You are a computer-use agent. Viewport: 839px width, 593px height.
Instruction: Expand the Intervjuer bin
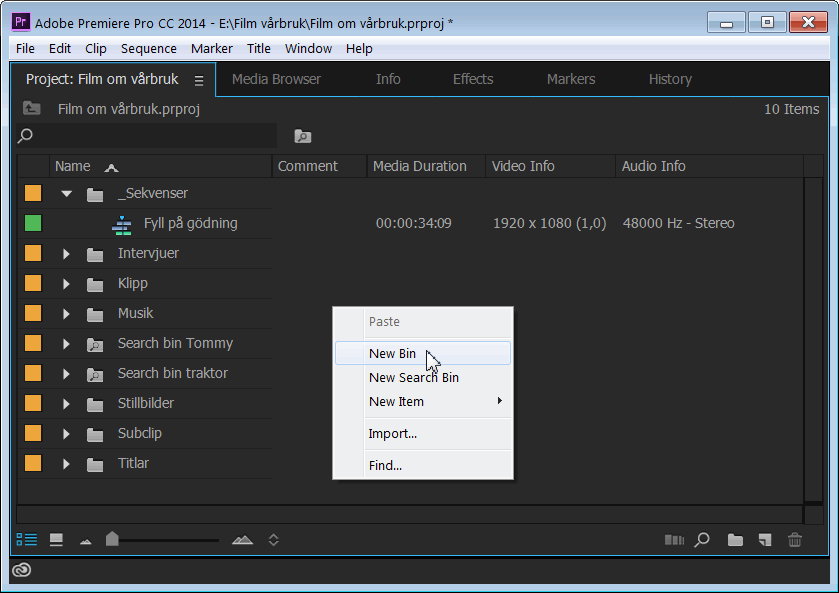(67, 254)
